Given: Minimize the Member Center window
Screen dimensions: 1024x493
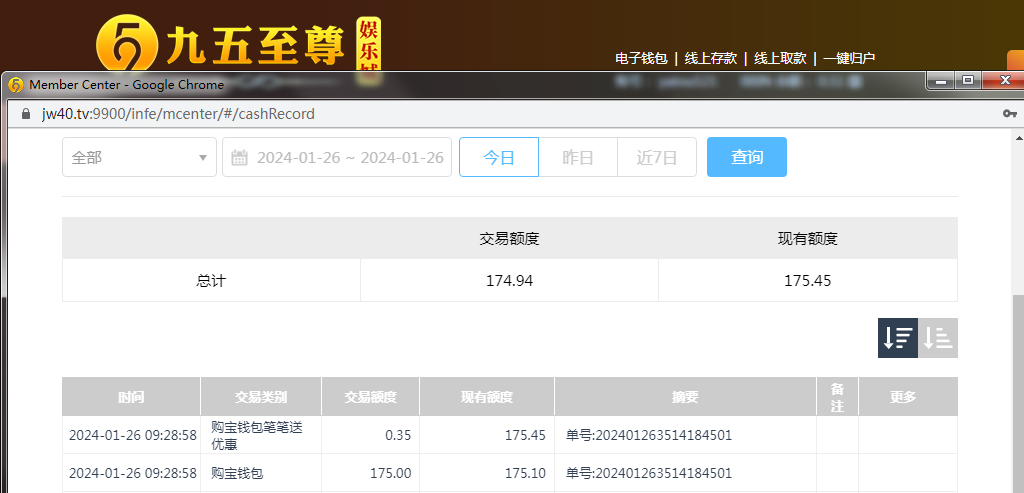Looking at the screenshot, I should click(941, 80).
